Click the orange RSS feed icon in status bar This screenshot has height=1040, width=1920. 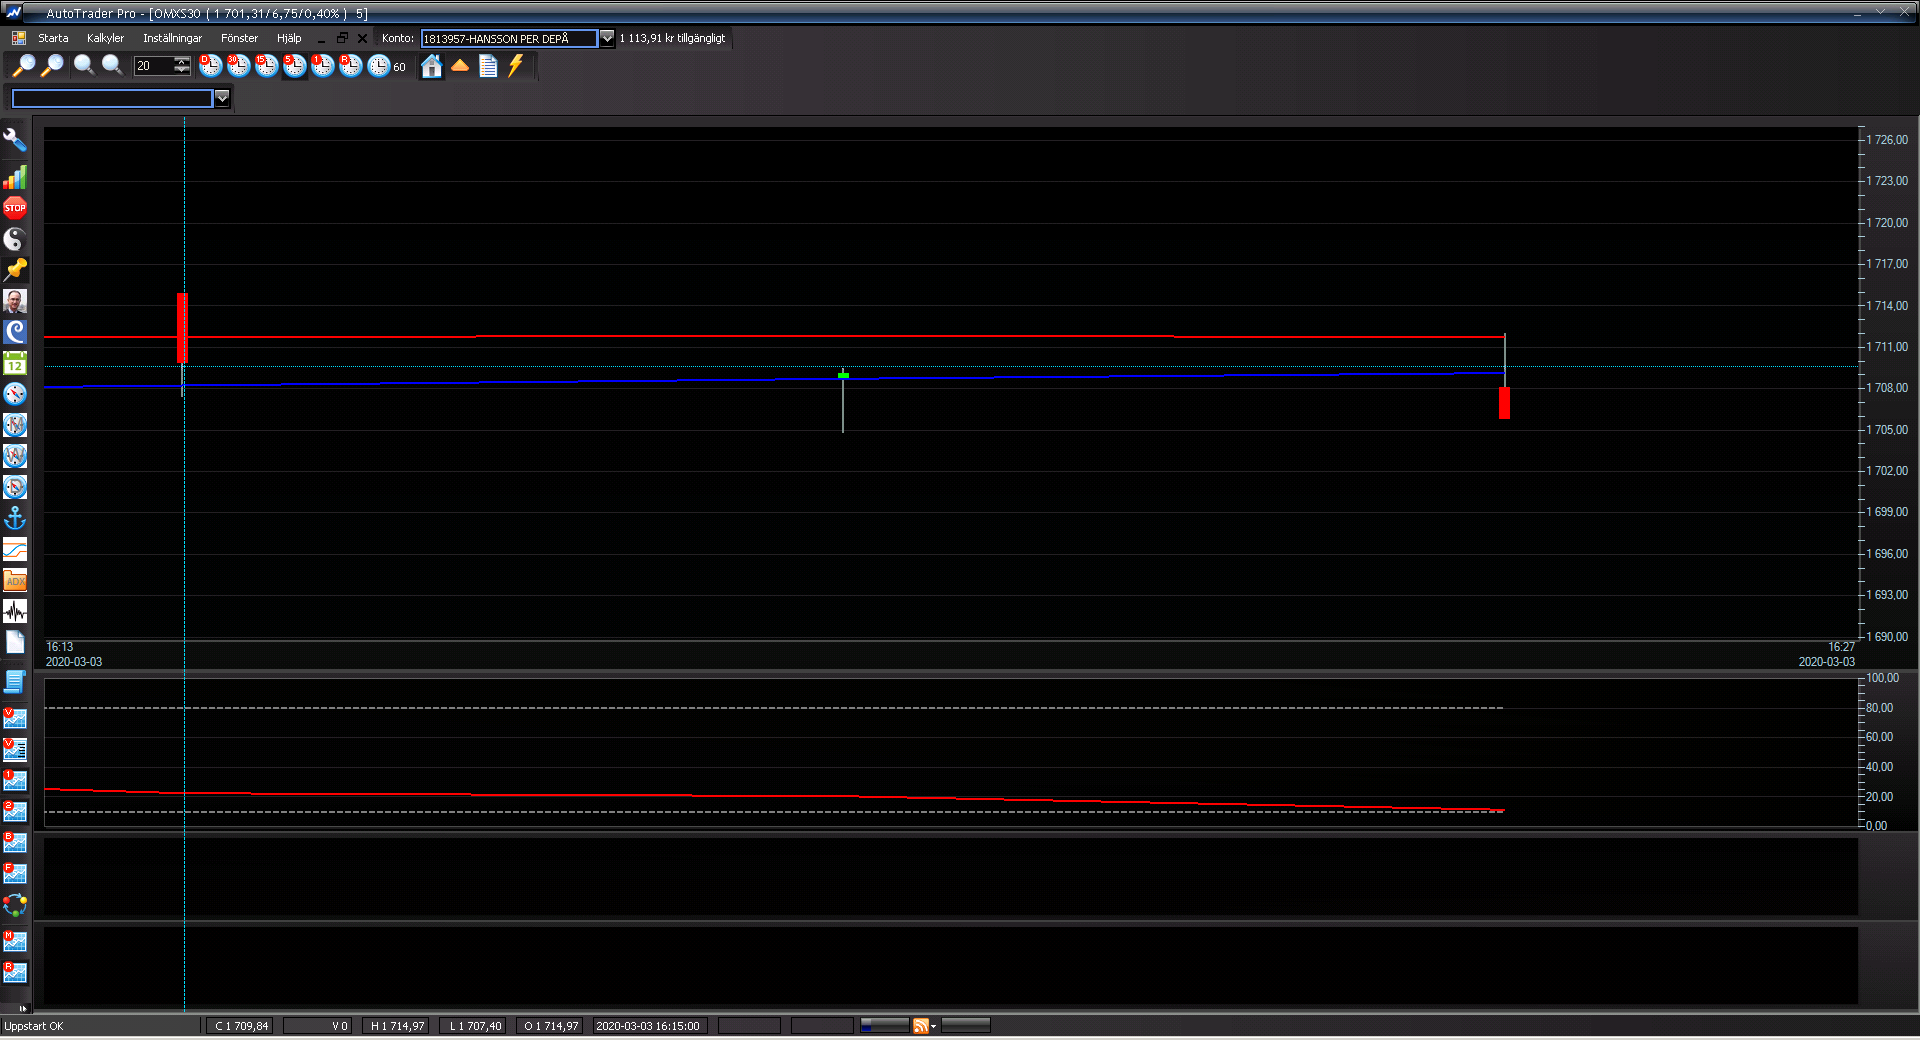921,1026
